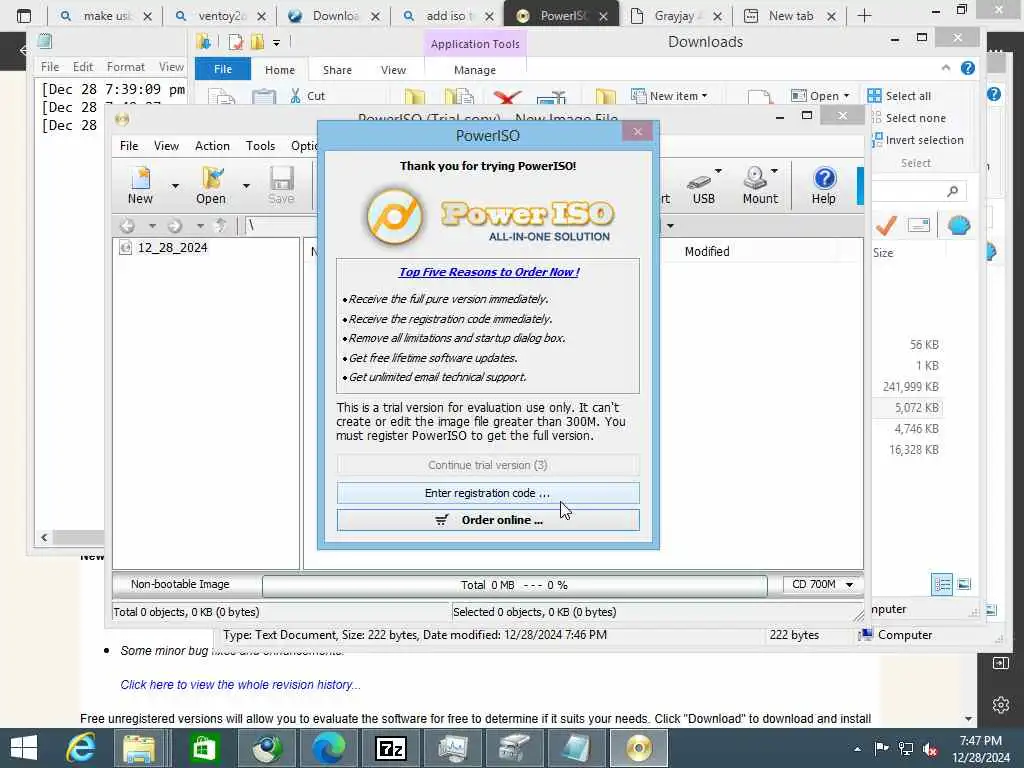Open the PowerISO Tools menu
The image size is (1024, 768).
(261, 146)
